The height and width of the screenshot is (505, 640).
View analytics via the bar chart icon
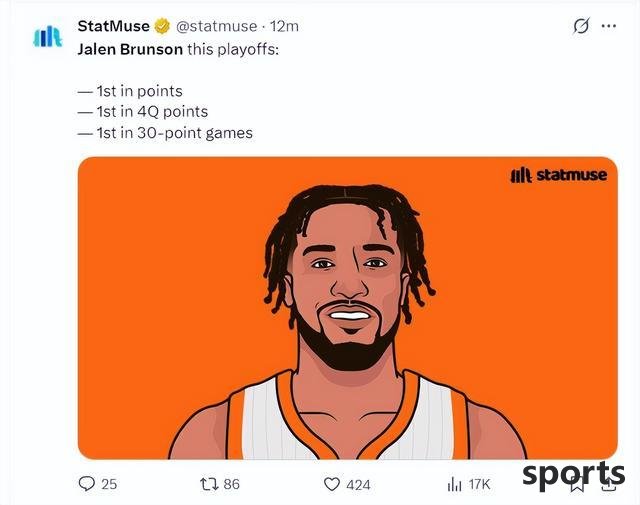454,485
